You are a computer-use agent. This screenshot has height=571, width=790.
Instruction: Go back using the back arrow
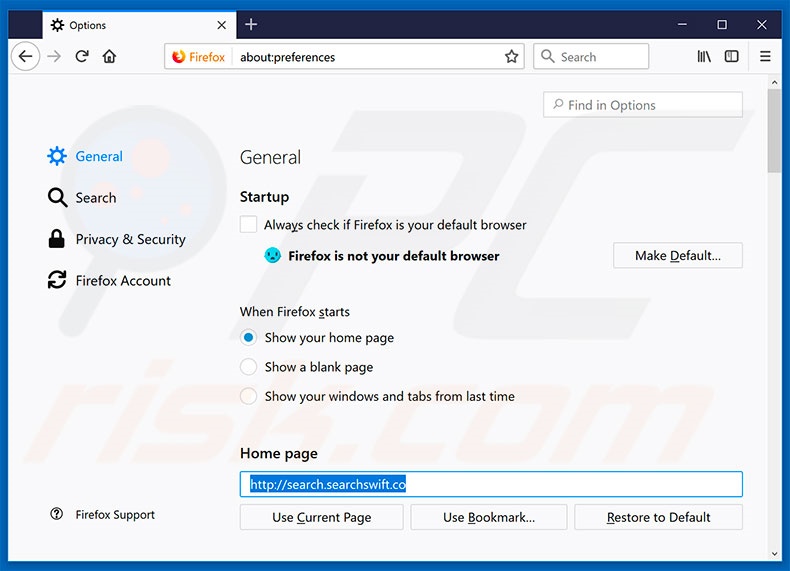tap(25, 56)
